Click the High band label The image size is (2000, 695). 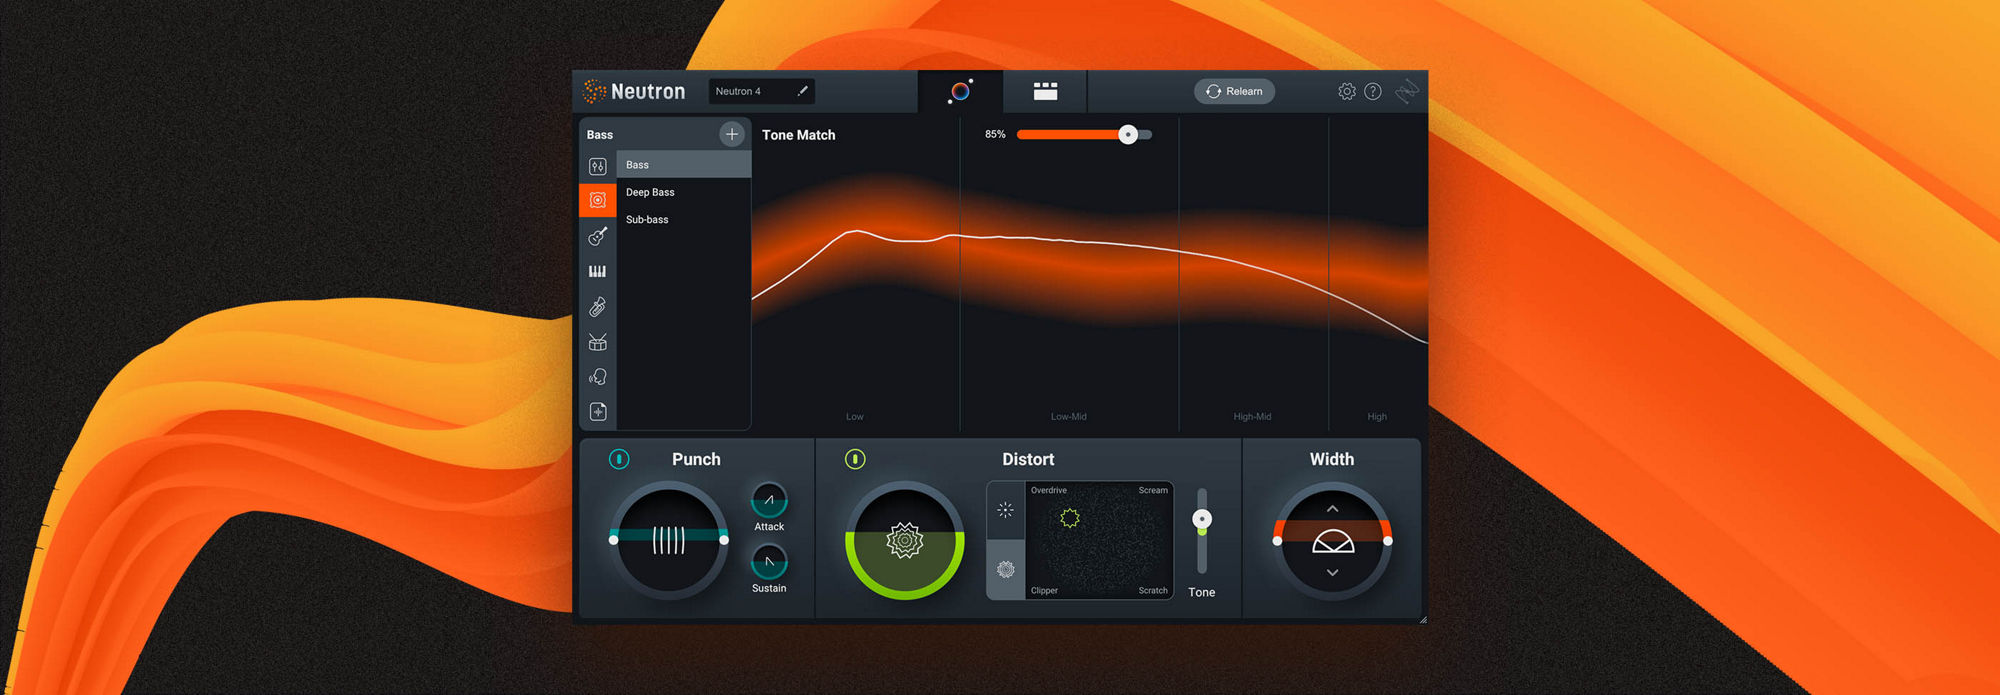point(1377,416)
